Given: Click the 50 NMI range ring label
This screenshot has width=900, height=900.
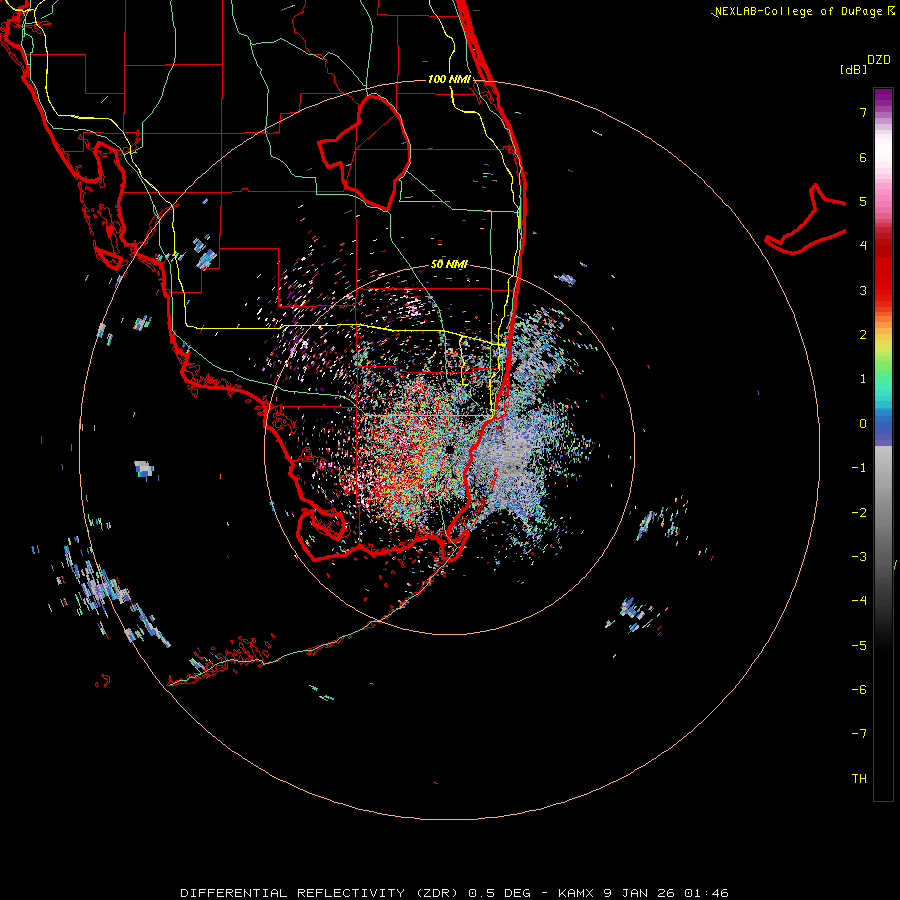Looking at the screenshot, I should (x=449, y=264).
